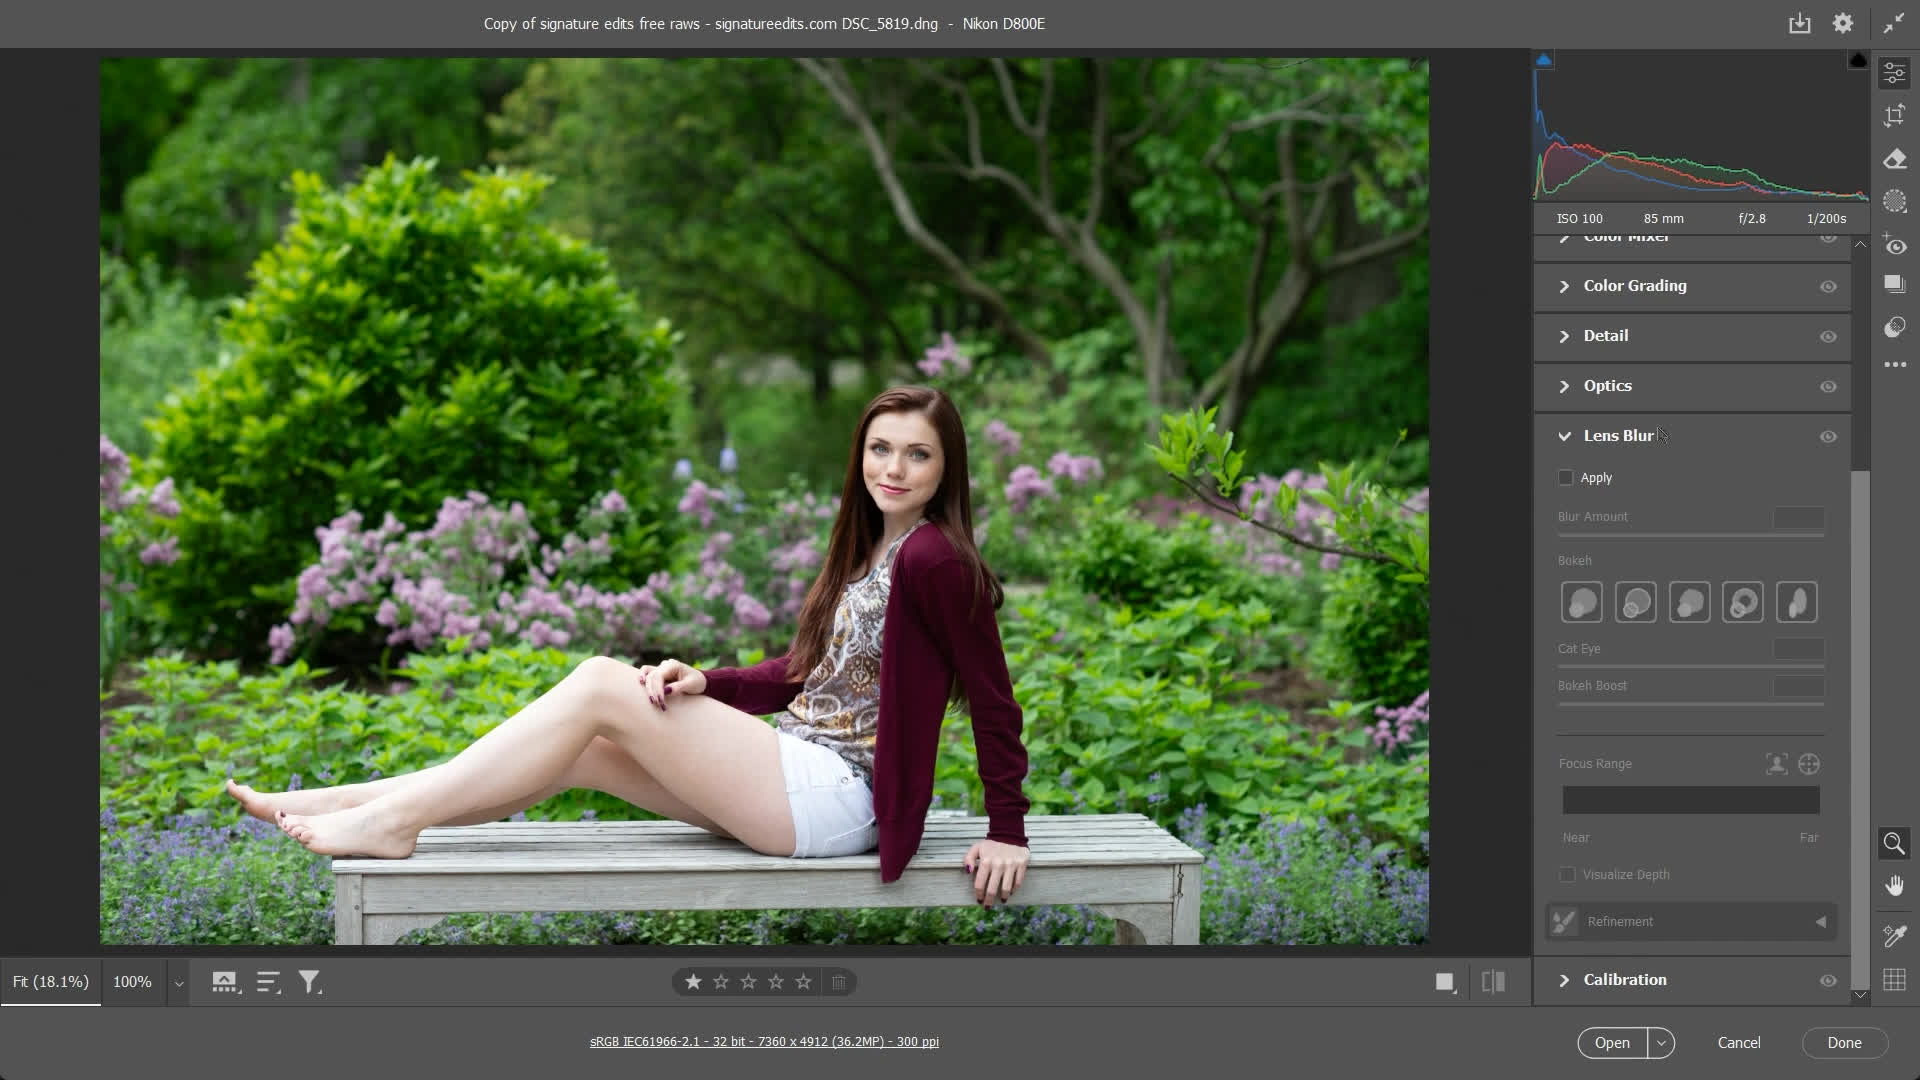This screenshot has height=1080, width=1920.
Task: Expand the Optics panel
Action: [x=1564, y=386]
